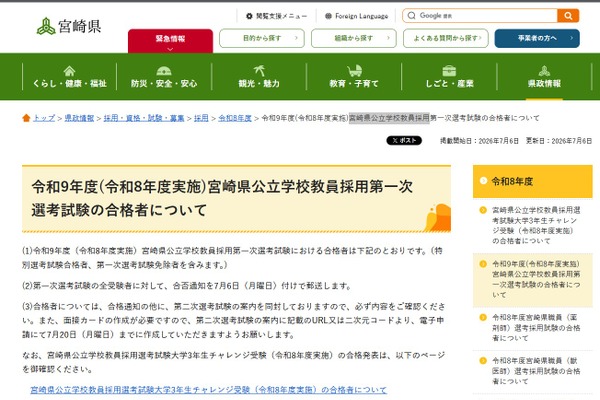Viewport: 600px width, 400px height.
Task: Click the Miyazaki Prefecture logo
Action: (x=69, y=26)
